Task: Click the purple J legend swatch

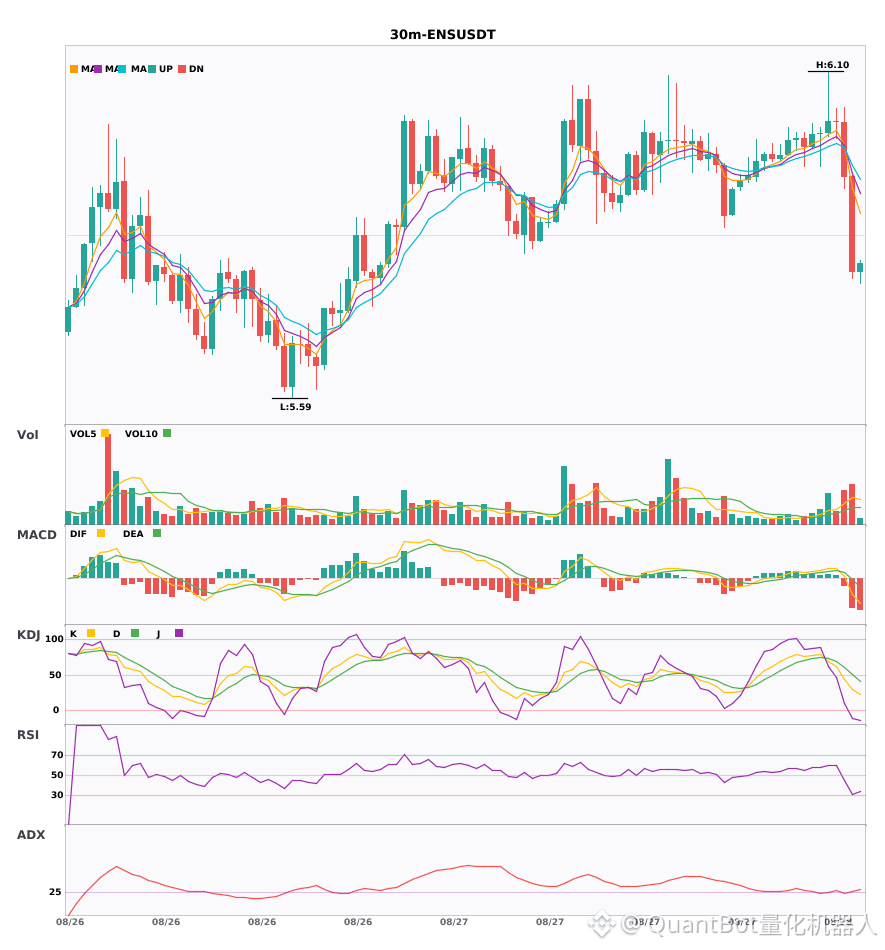Action: (x=179, y=633)
